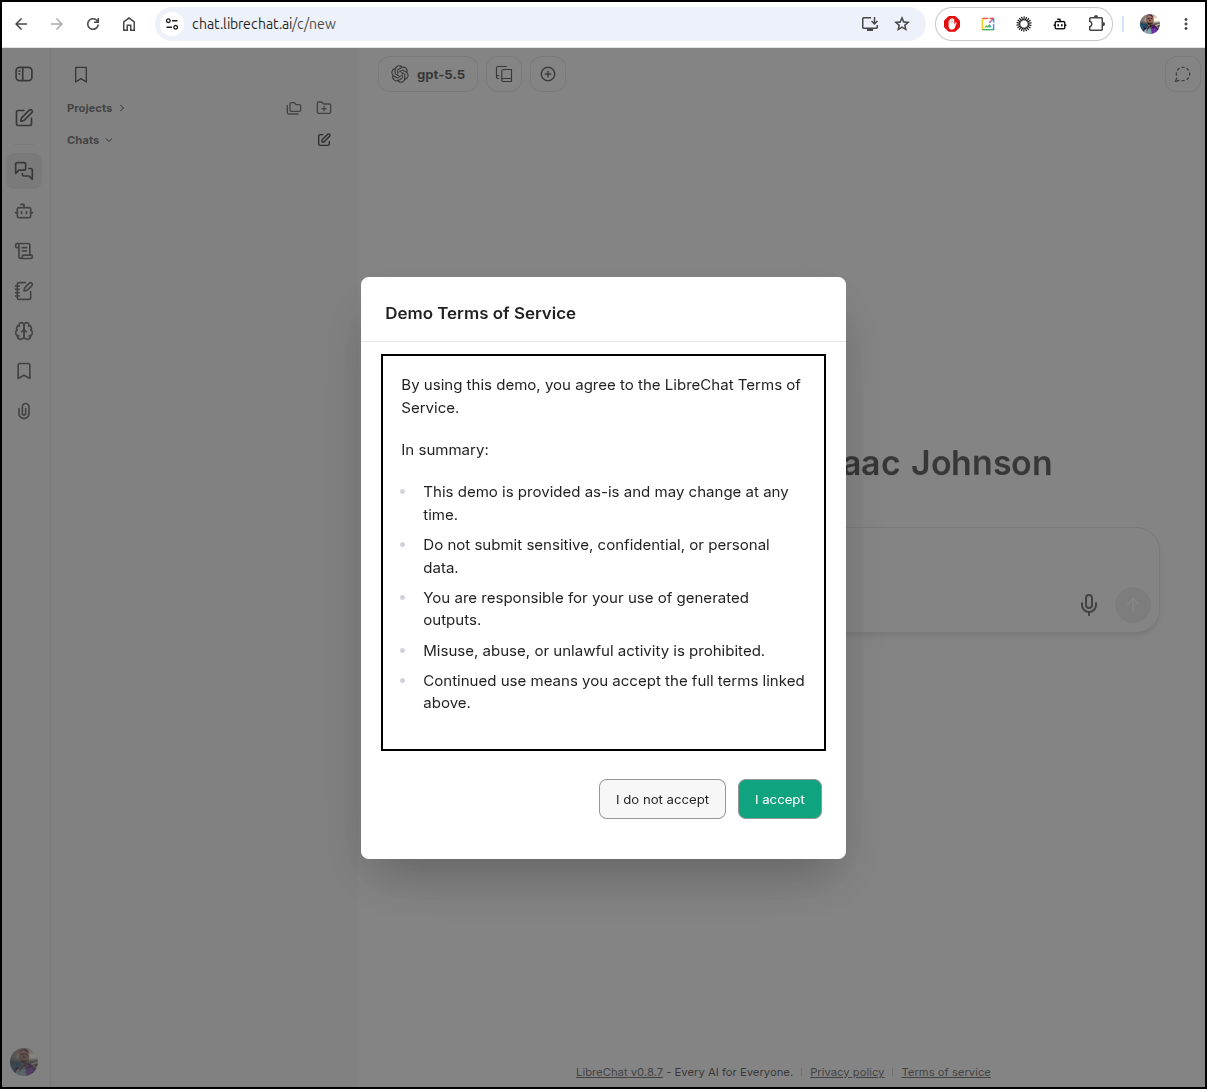Start a new chat from left rail
This screenshot has height=1089, width=1207.
click(25, 118)
